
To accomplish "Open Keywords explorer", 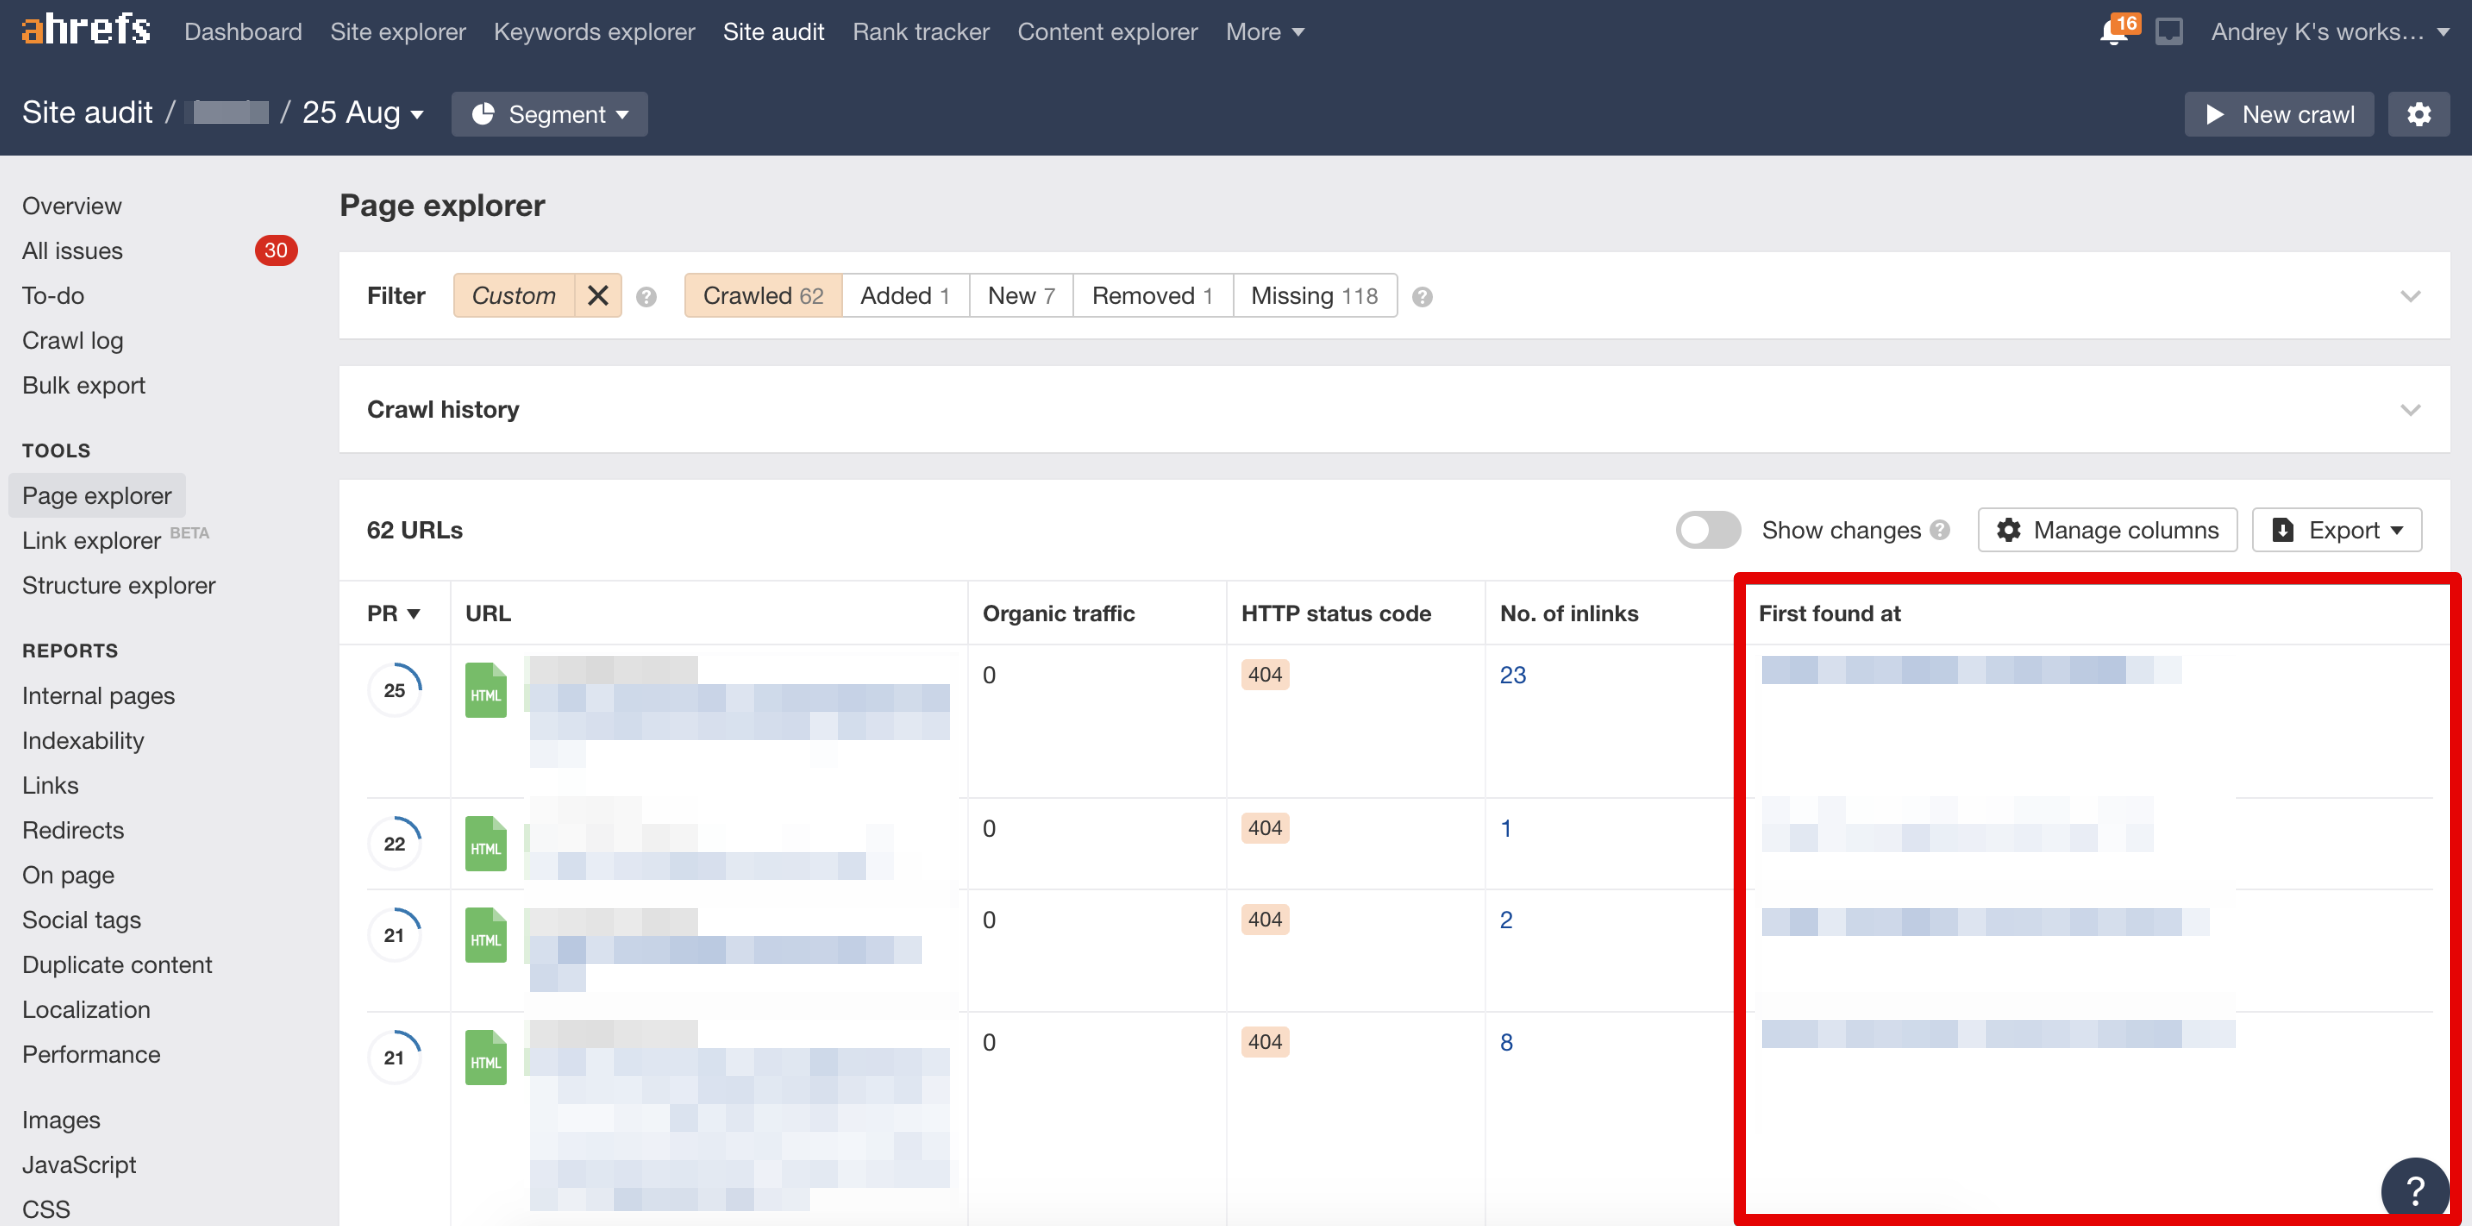I will pyautogui.click(x=594, y=32).
